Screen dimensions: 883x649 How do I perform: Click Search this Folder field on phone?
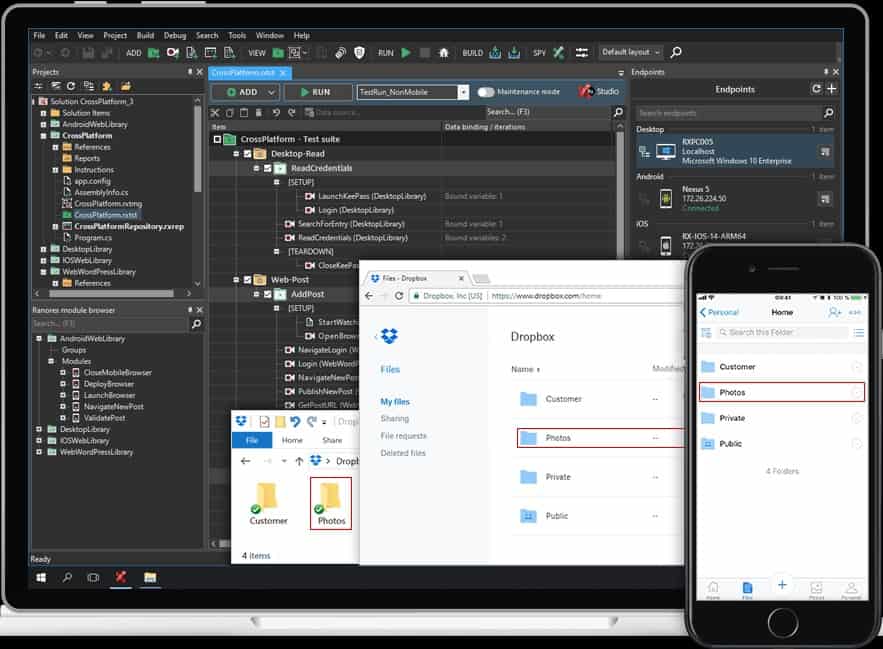coord(782,332)
